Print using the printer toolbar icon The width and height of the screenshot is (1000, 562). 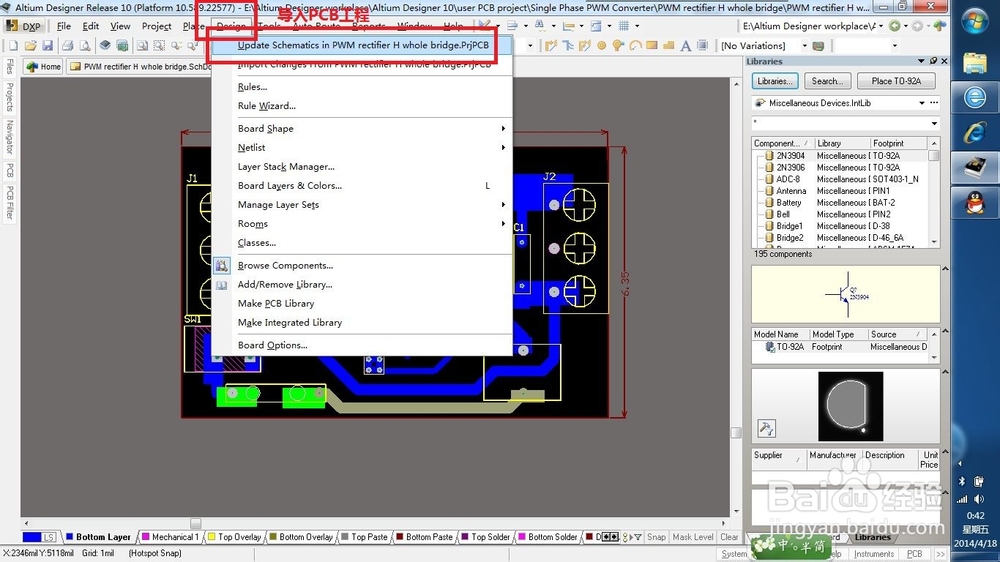point(68,46)
